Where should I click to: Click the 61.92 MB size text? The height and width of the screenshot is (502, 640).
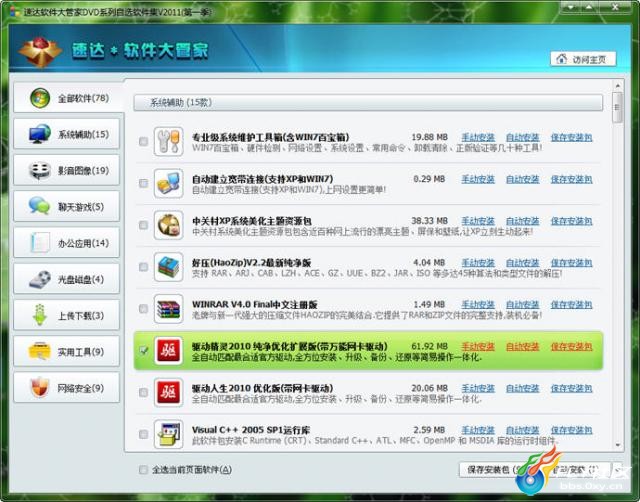[x=429, y=347]
